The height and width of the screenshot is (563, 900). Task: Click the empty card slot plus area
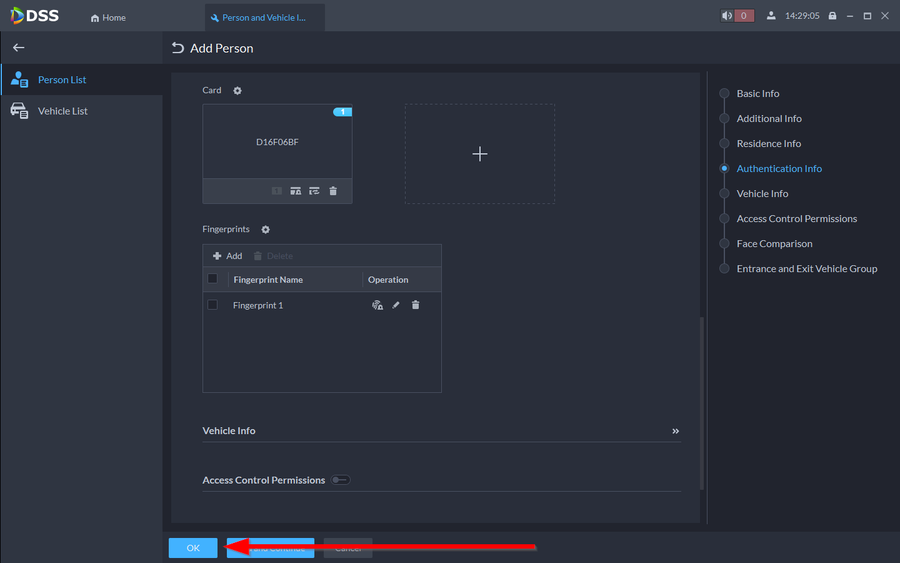[480, 154]
